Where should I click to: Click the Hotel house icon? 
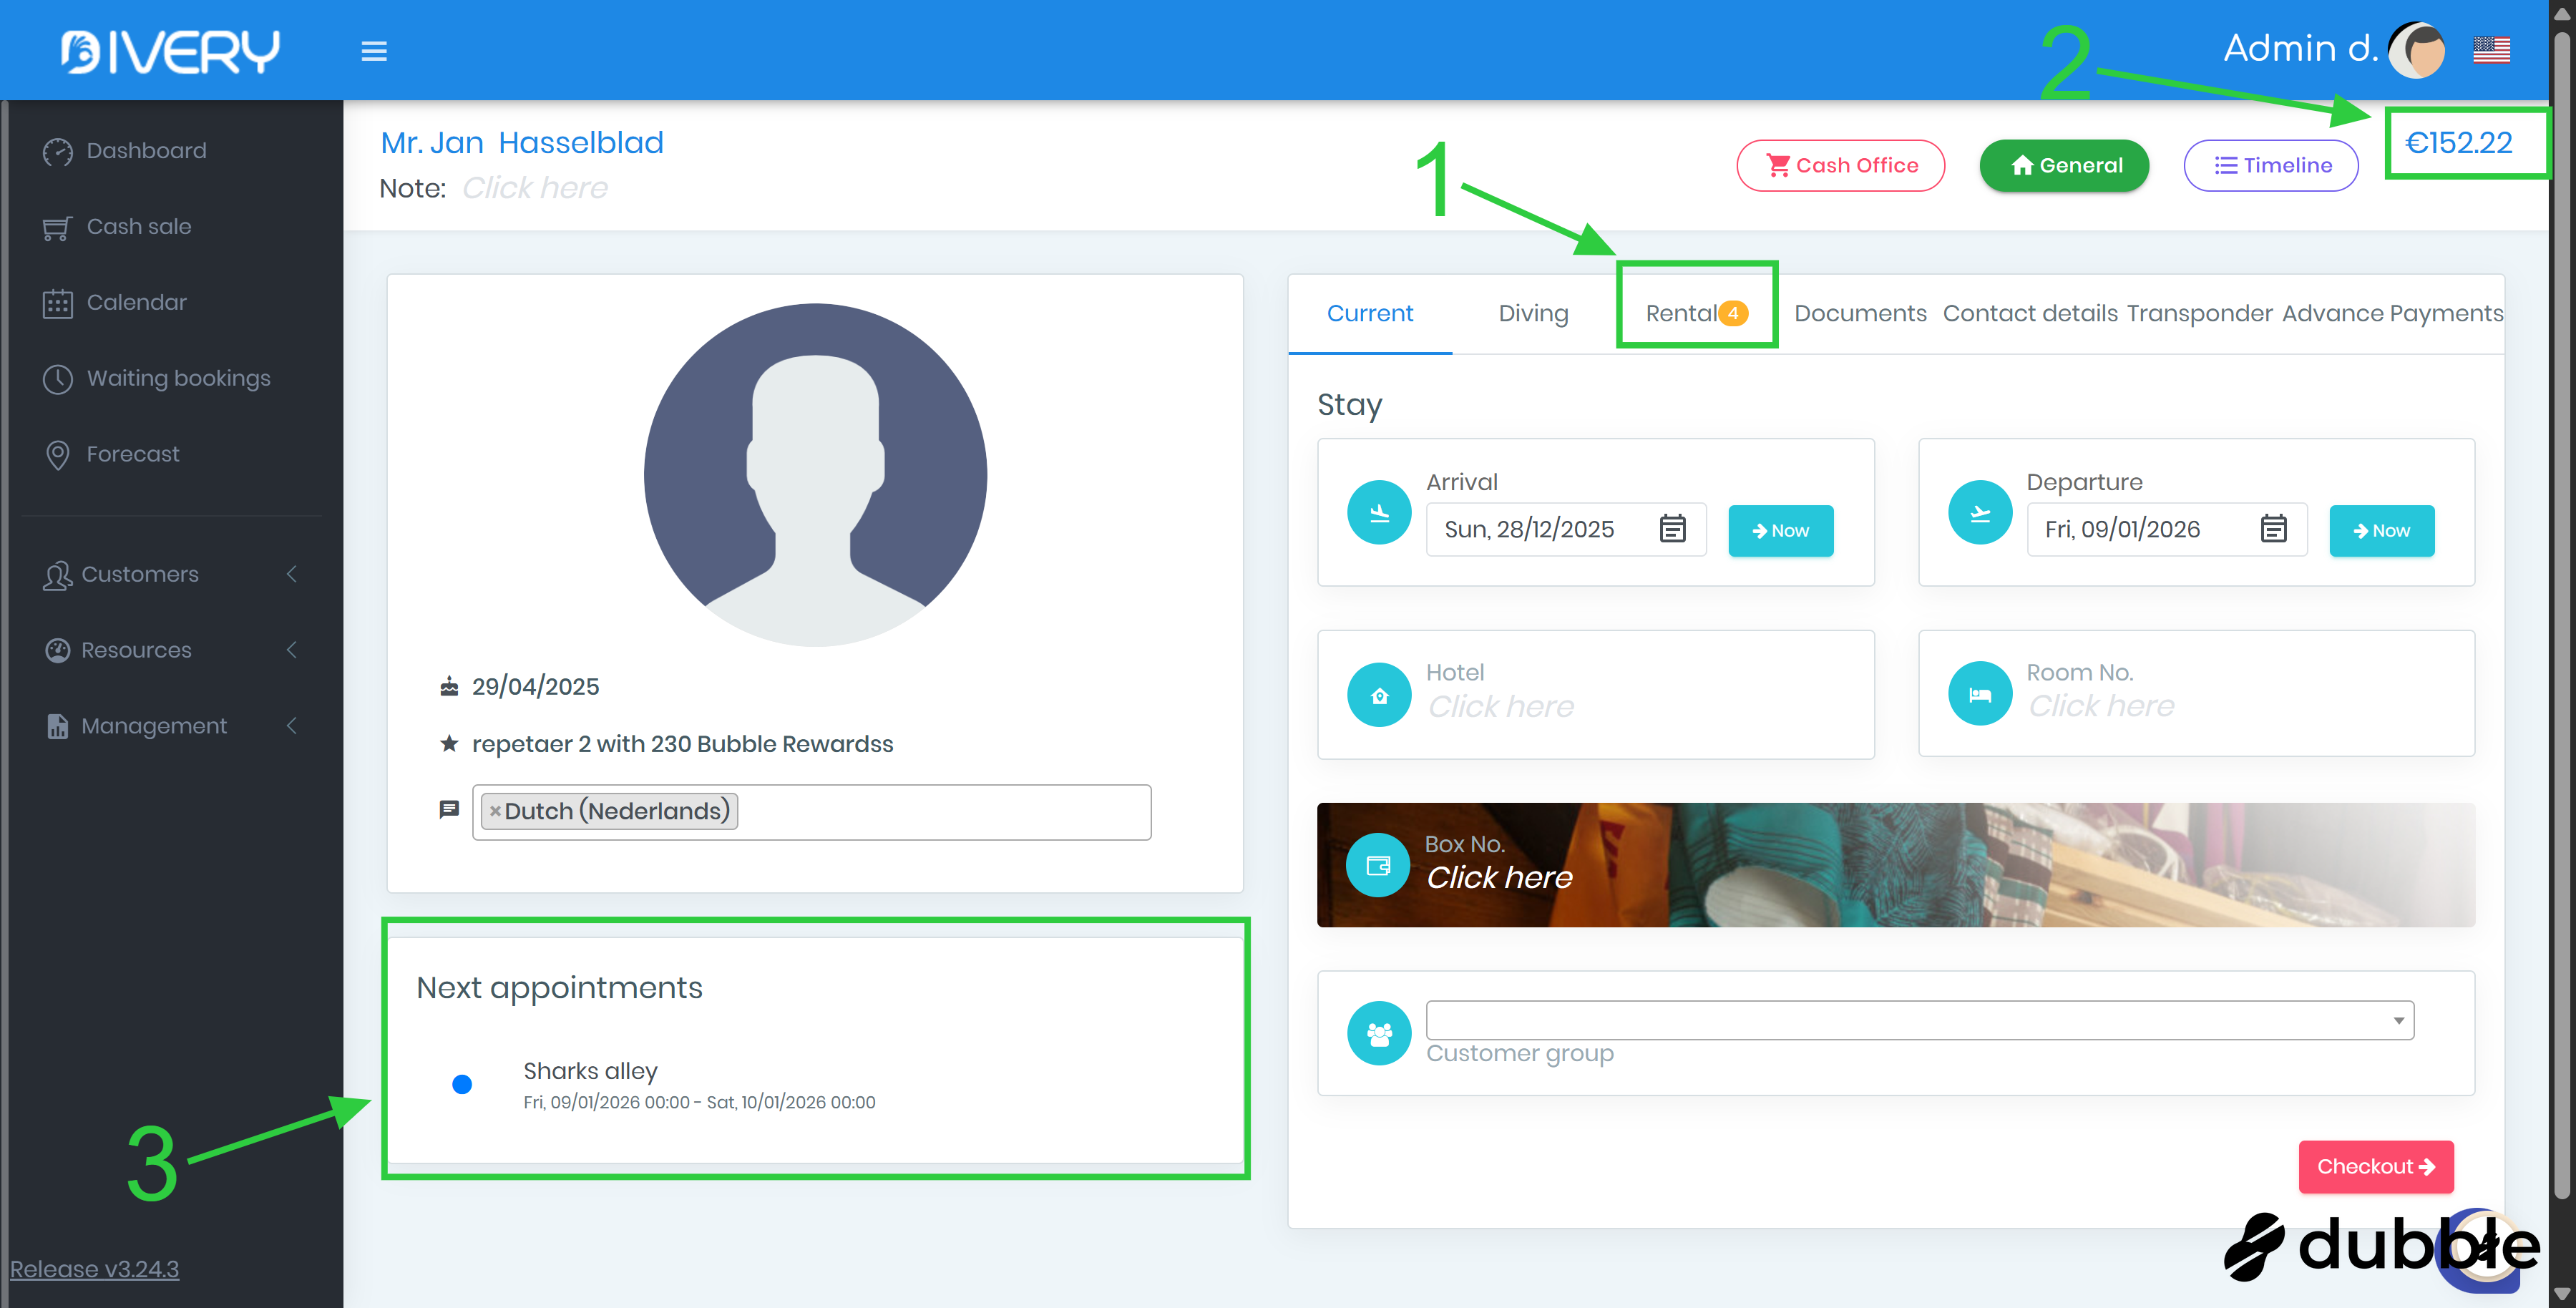click(1379, 695)
